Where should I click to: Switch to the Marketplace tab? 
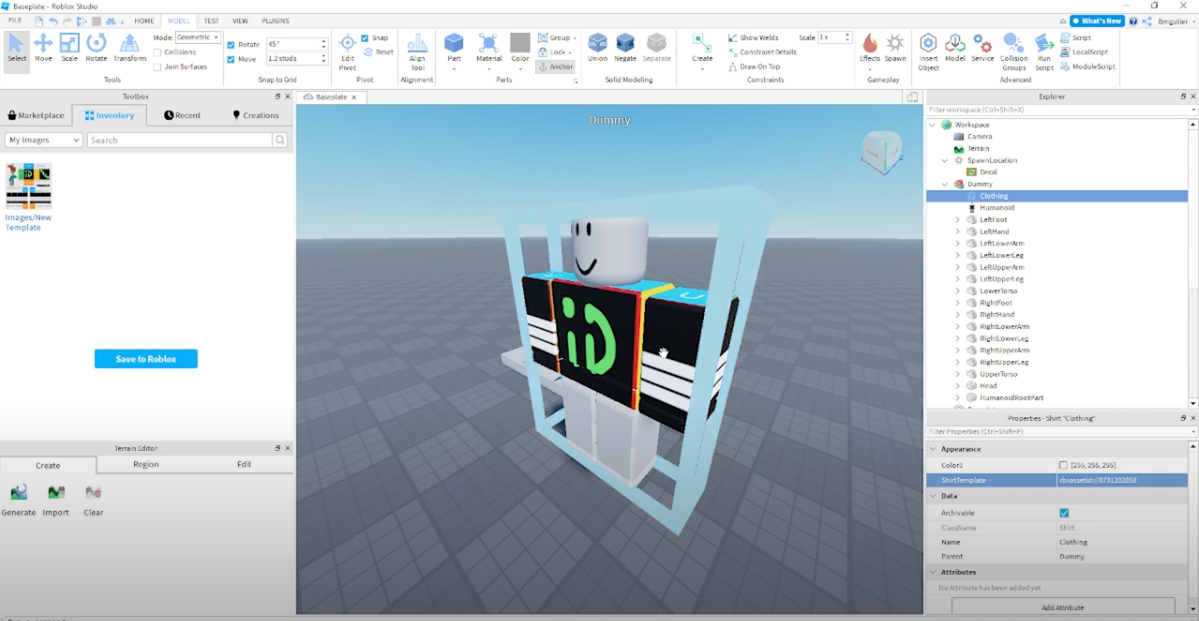36,116
